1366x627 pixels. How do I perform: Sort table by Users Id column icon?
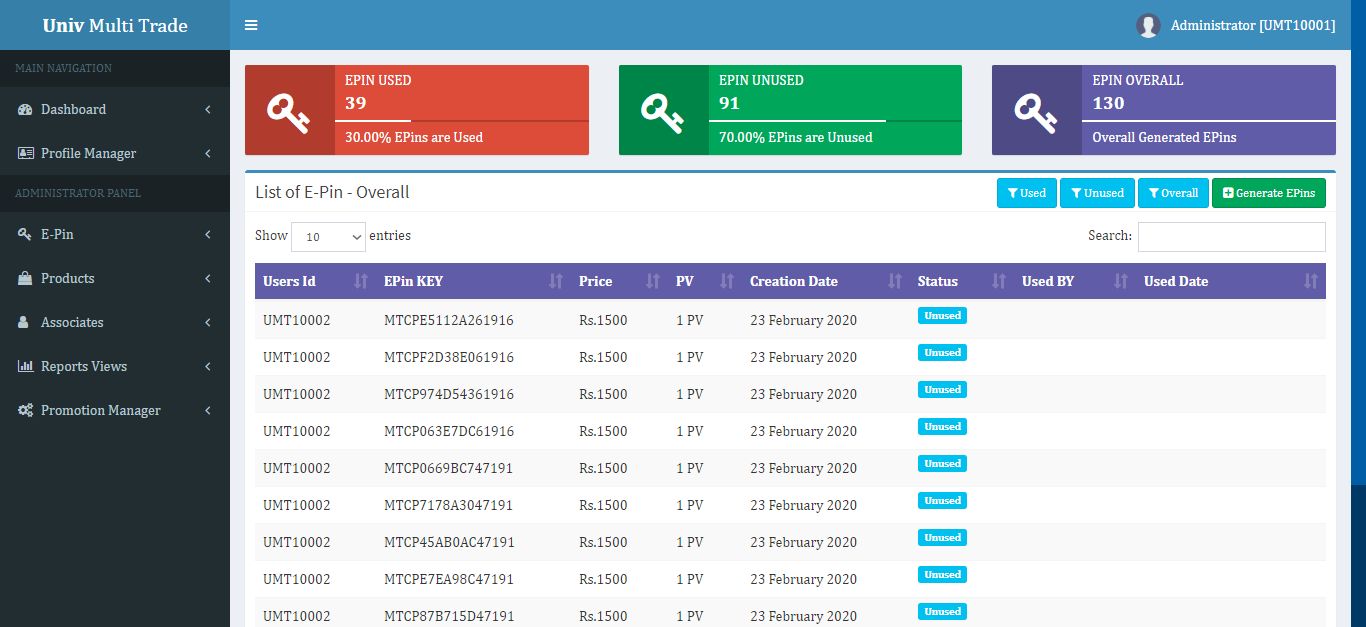[x=361, y=282]
